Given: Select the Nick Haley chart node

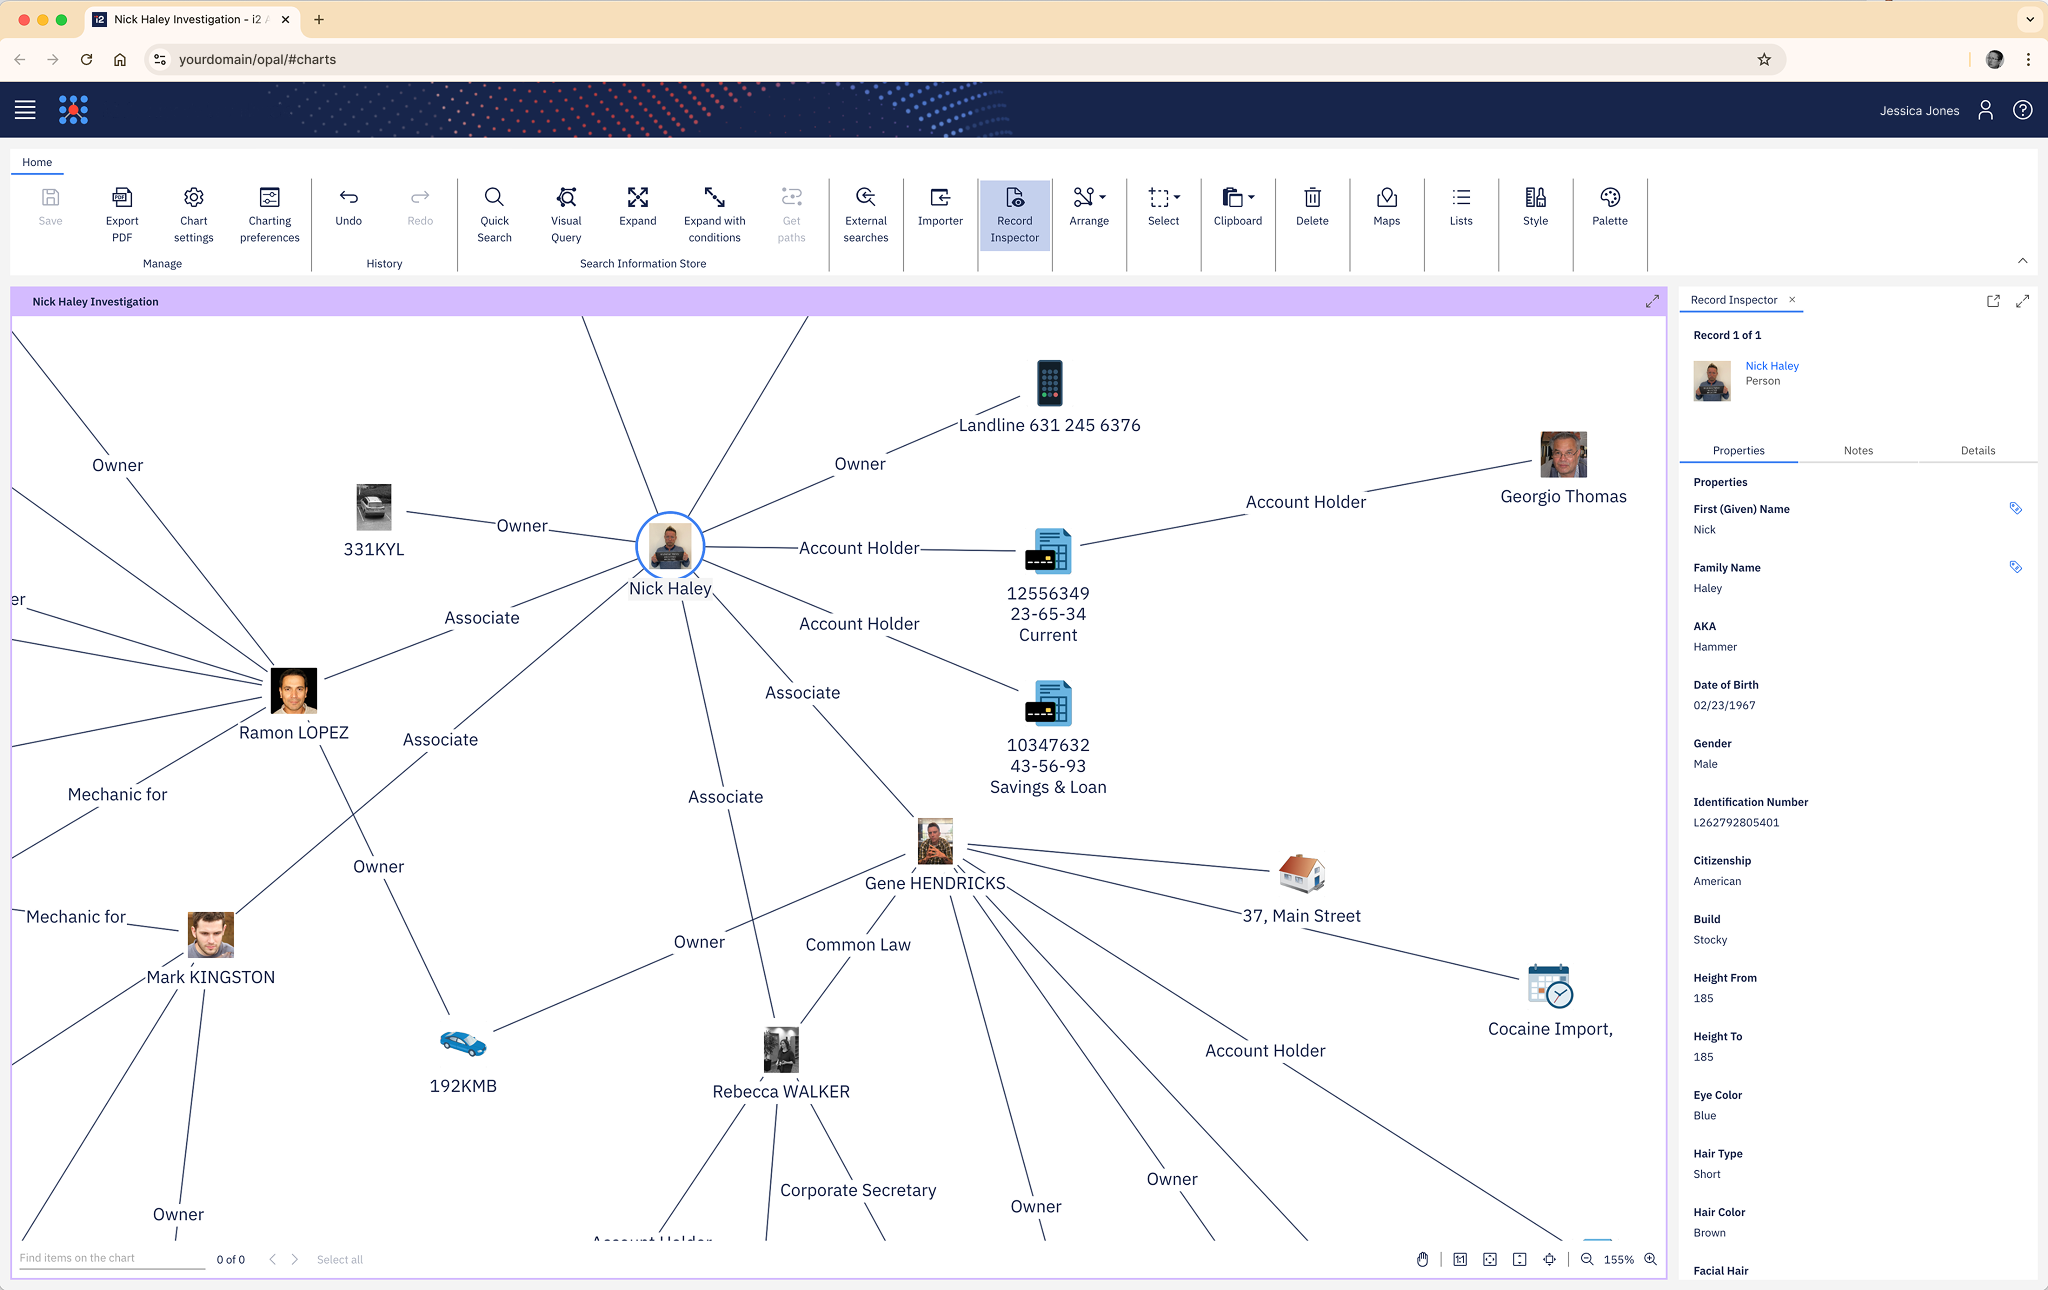Looking at the screenshot, I should pos(670,546).
